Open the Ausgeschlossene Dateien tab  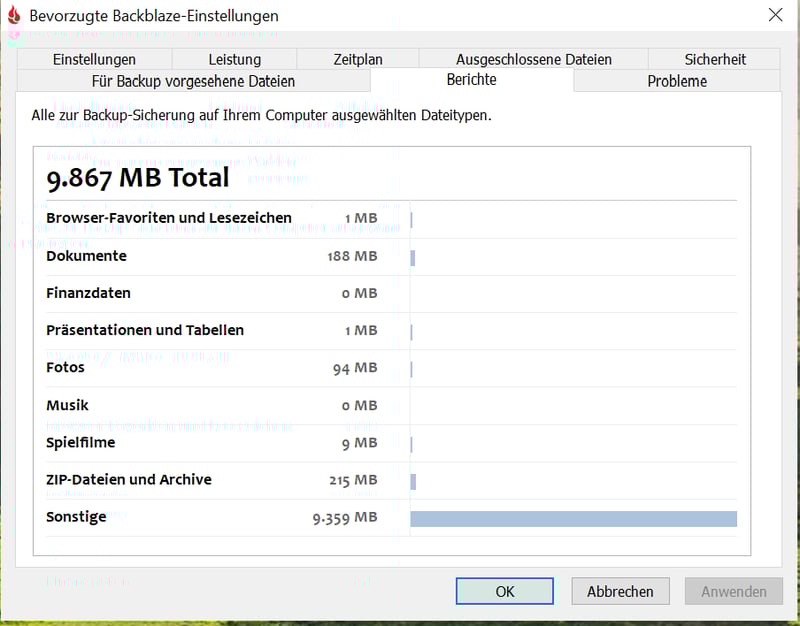click(x=533, y=59)
